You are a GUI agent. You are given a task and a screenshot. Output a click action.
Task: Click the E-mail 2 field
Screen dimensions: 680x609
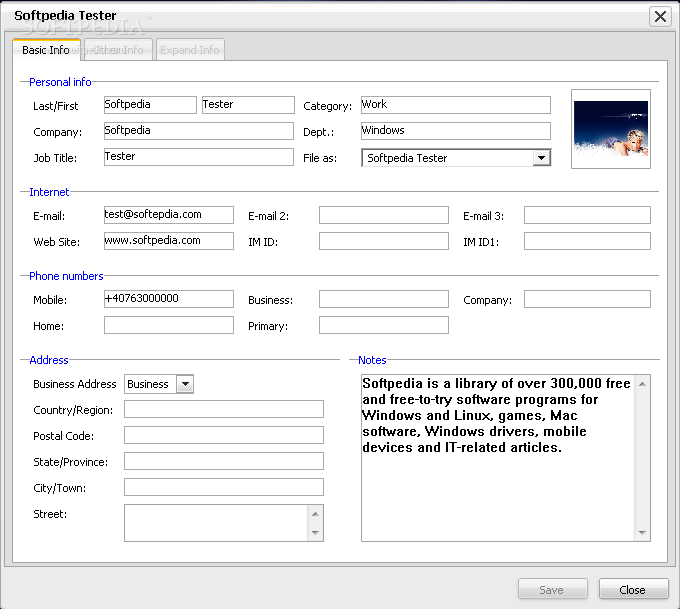tap(384, 215)
